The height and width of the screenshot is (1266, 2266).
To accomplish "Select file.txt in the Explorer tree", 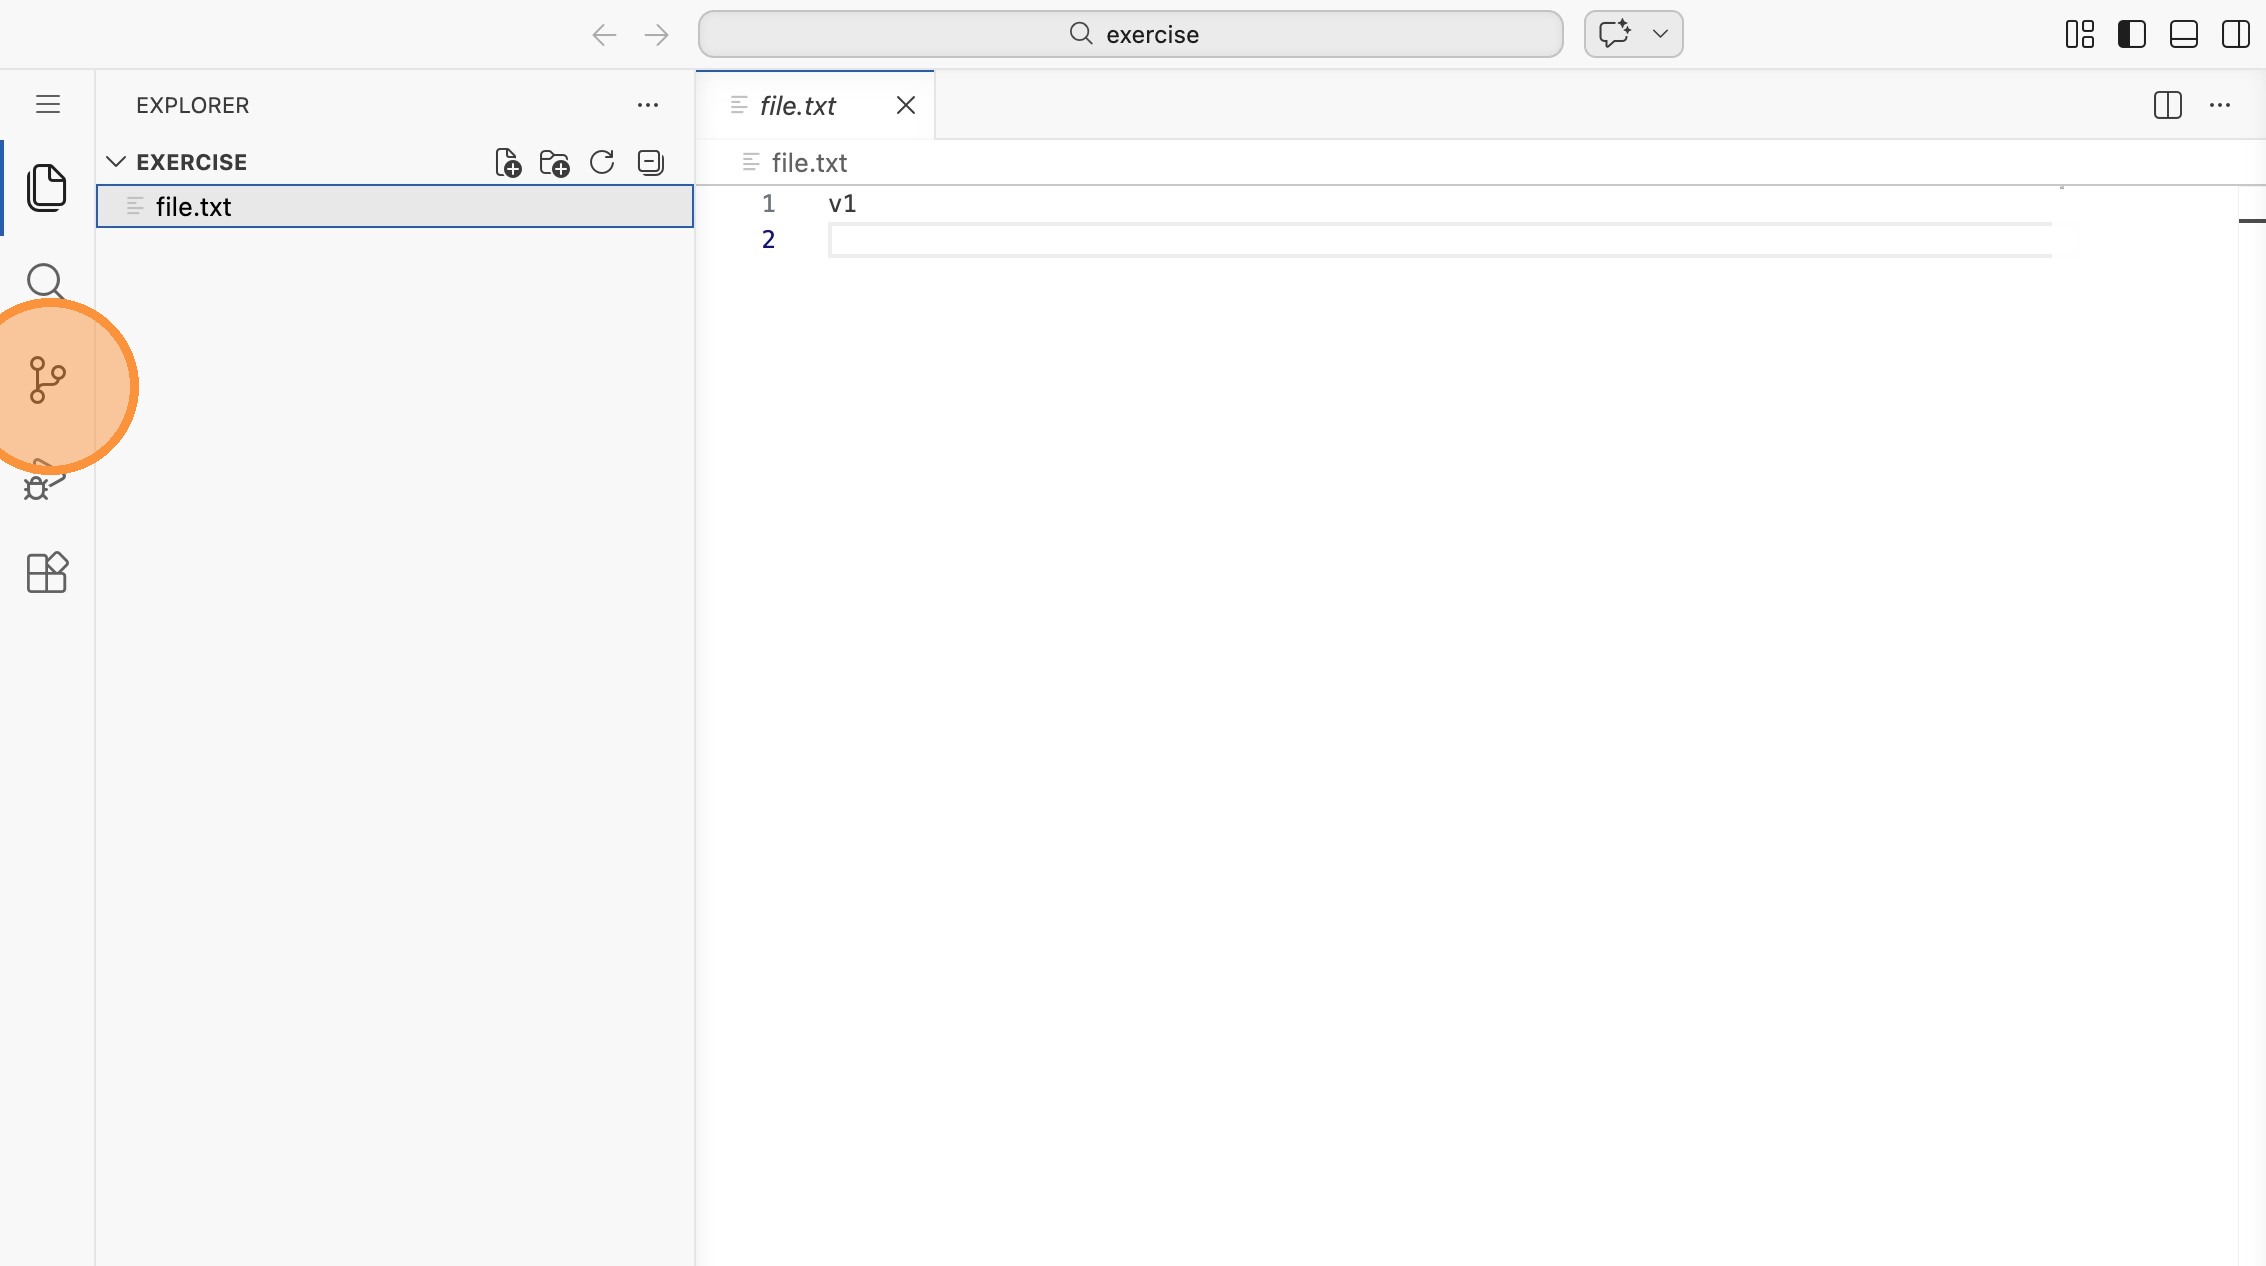I will point(194,206).
